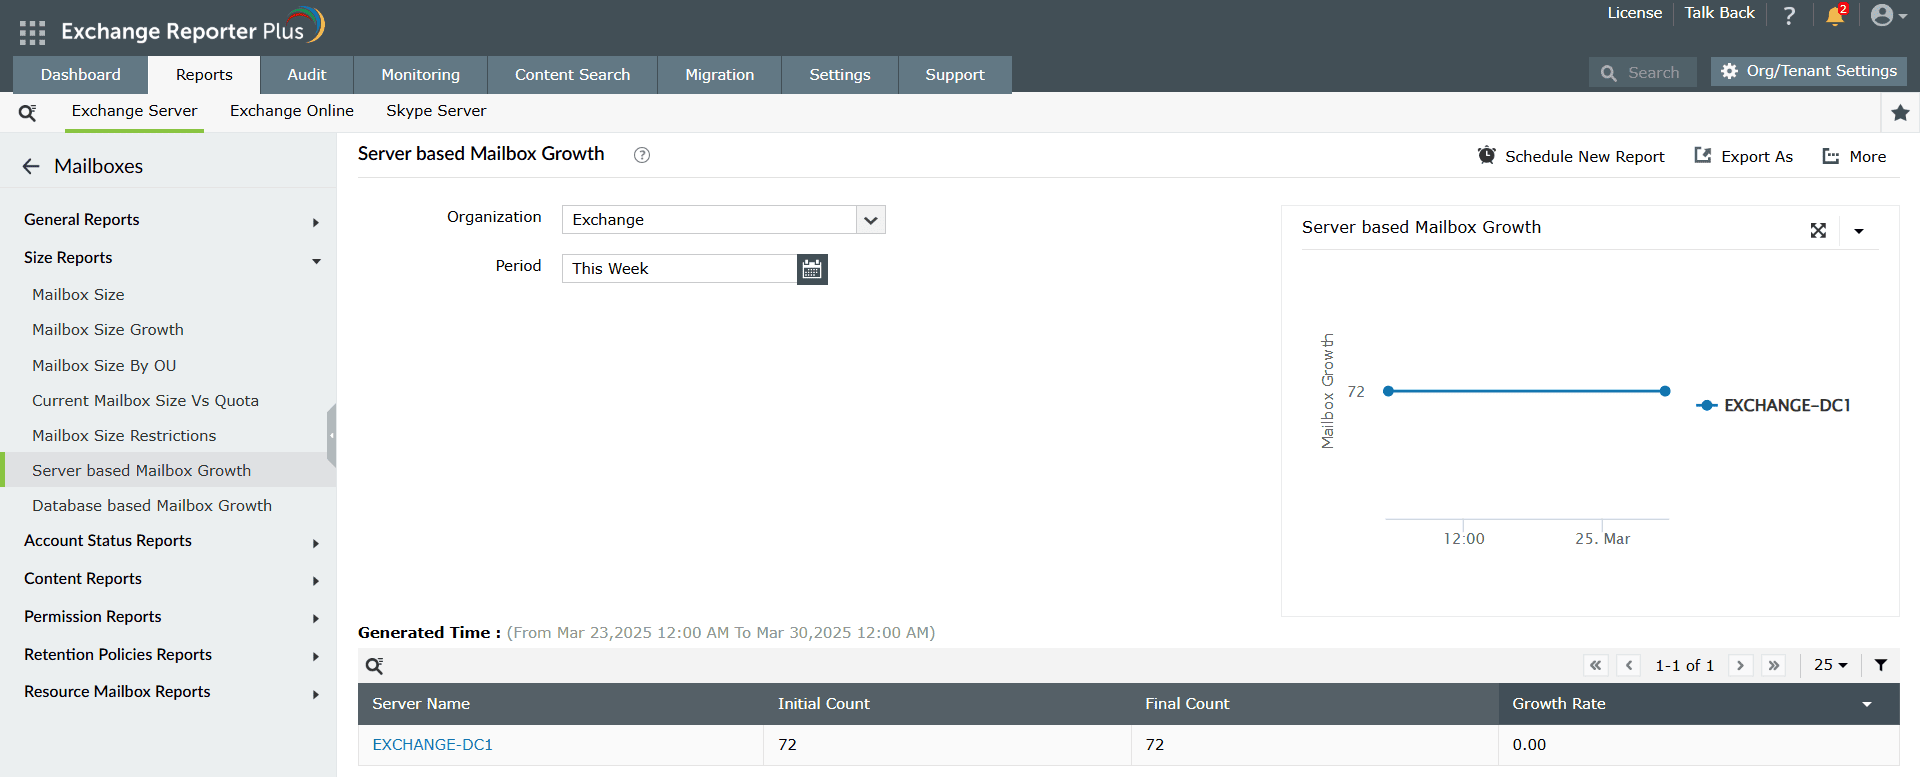Go back using the Mailboxes arrow icon
Viewport: 1920px width, 777px height.
[x=31, y=166]
